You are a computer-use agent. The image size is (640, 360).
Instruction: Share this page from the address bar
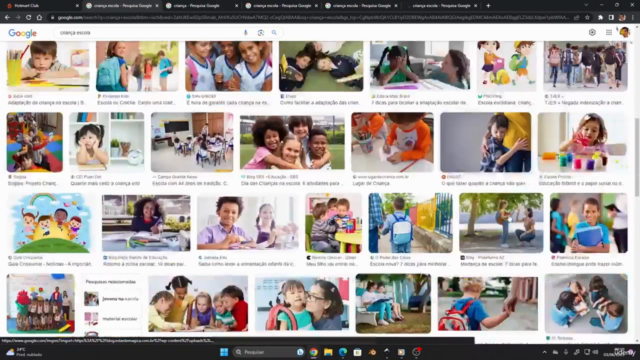click(x=577, y=18)
